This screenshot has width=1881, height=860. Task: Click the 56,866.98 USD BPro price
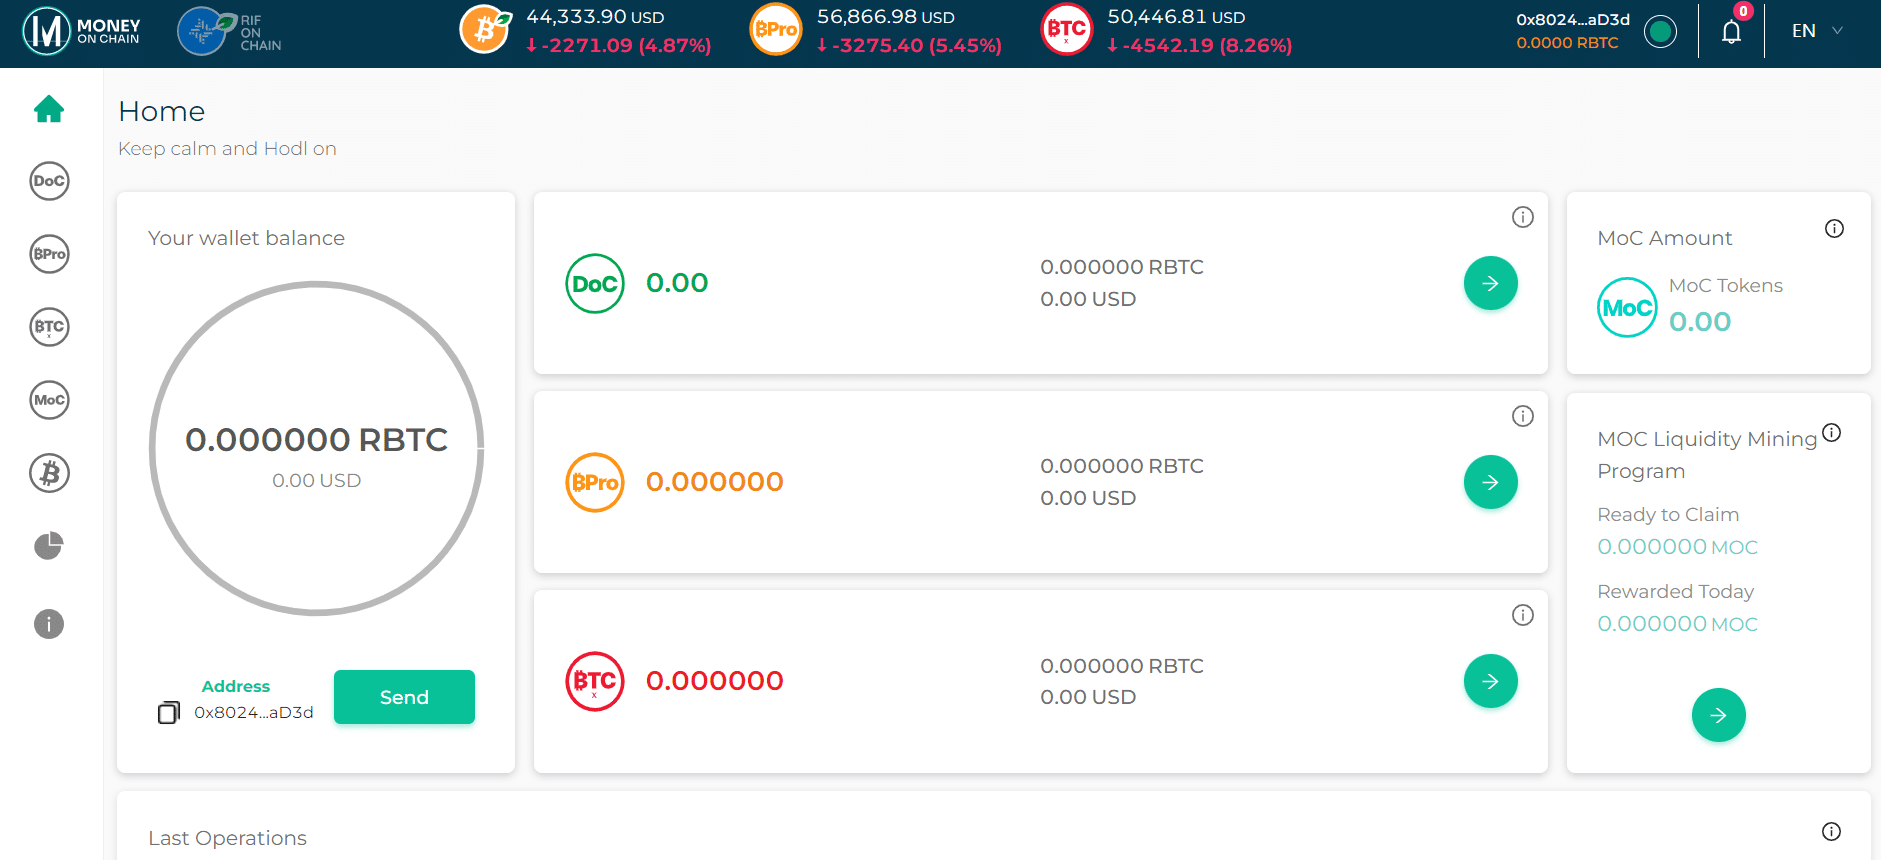pyautogui.click(x=885, y=17)
